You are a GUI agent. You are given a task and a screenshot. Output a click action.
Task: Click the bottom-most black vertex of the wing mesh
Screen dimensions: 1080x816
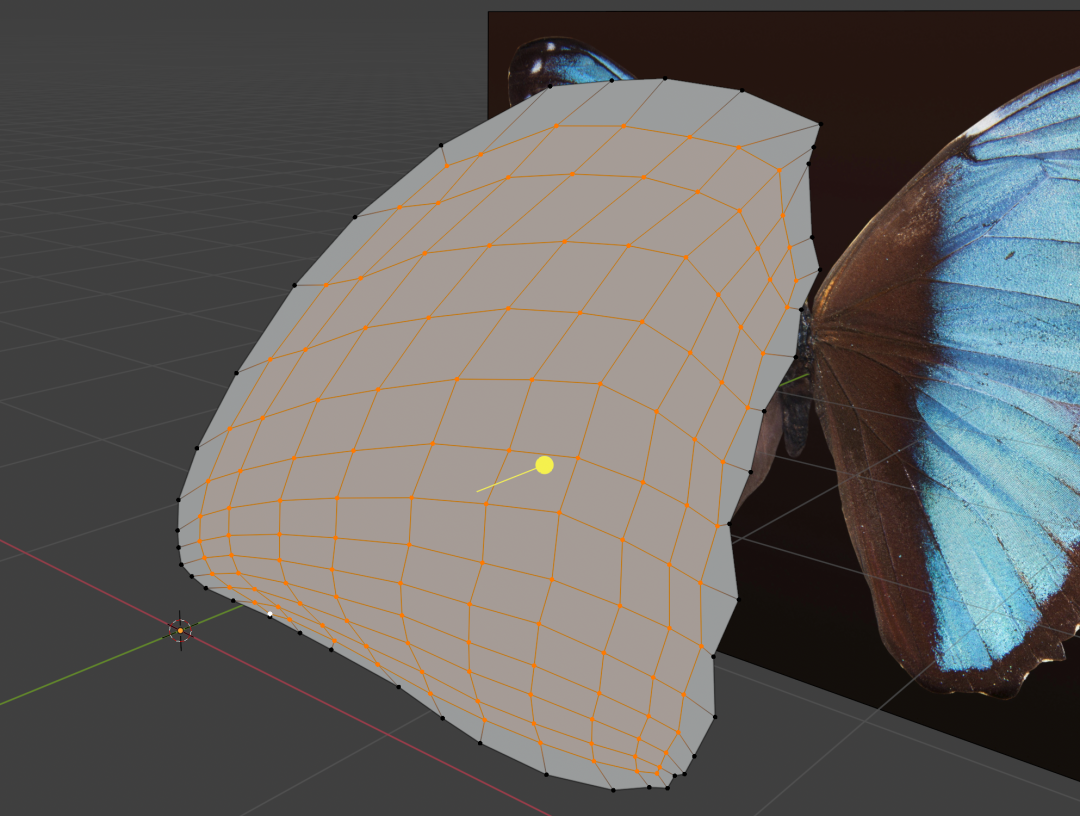pyautogui.click(x=613, y=790)
